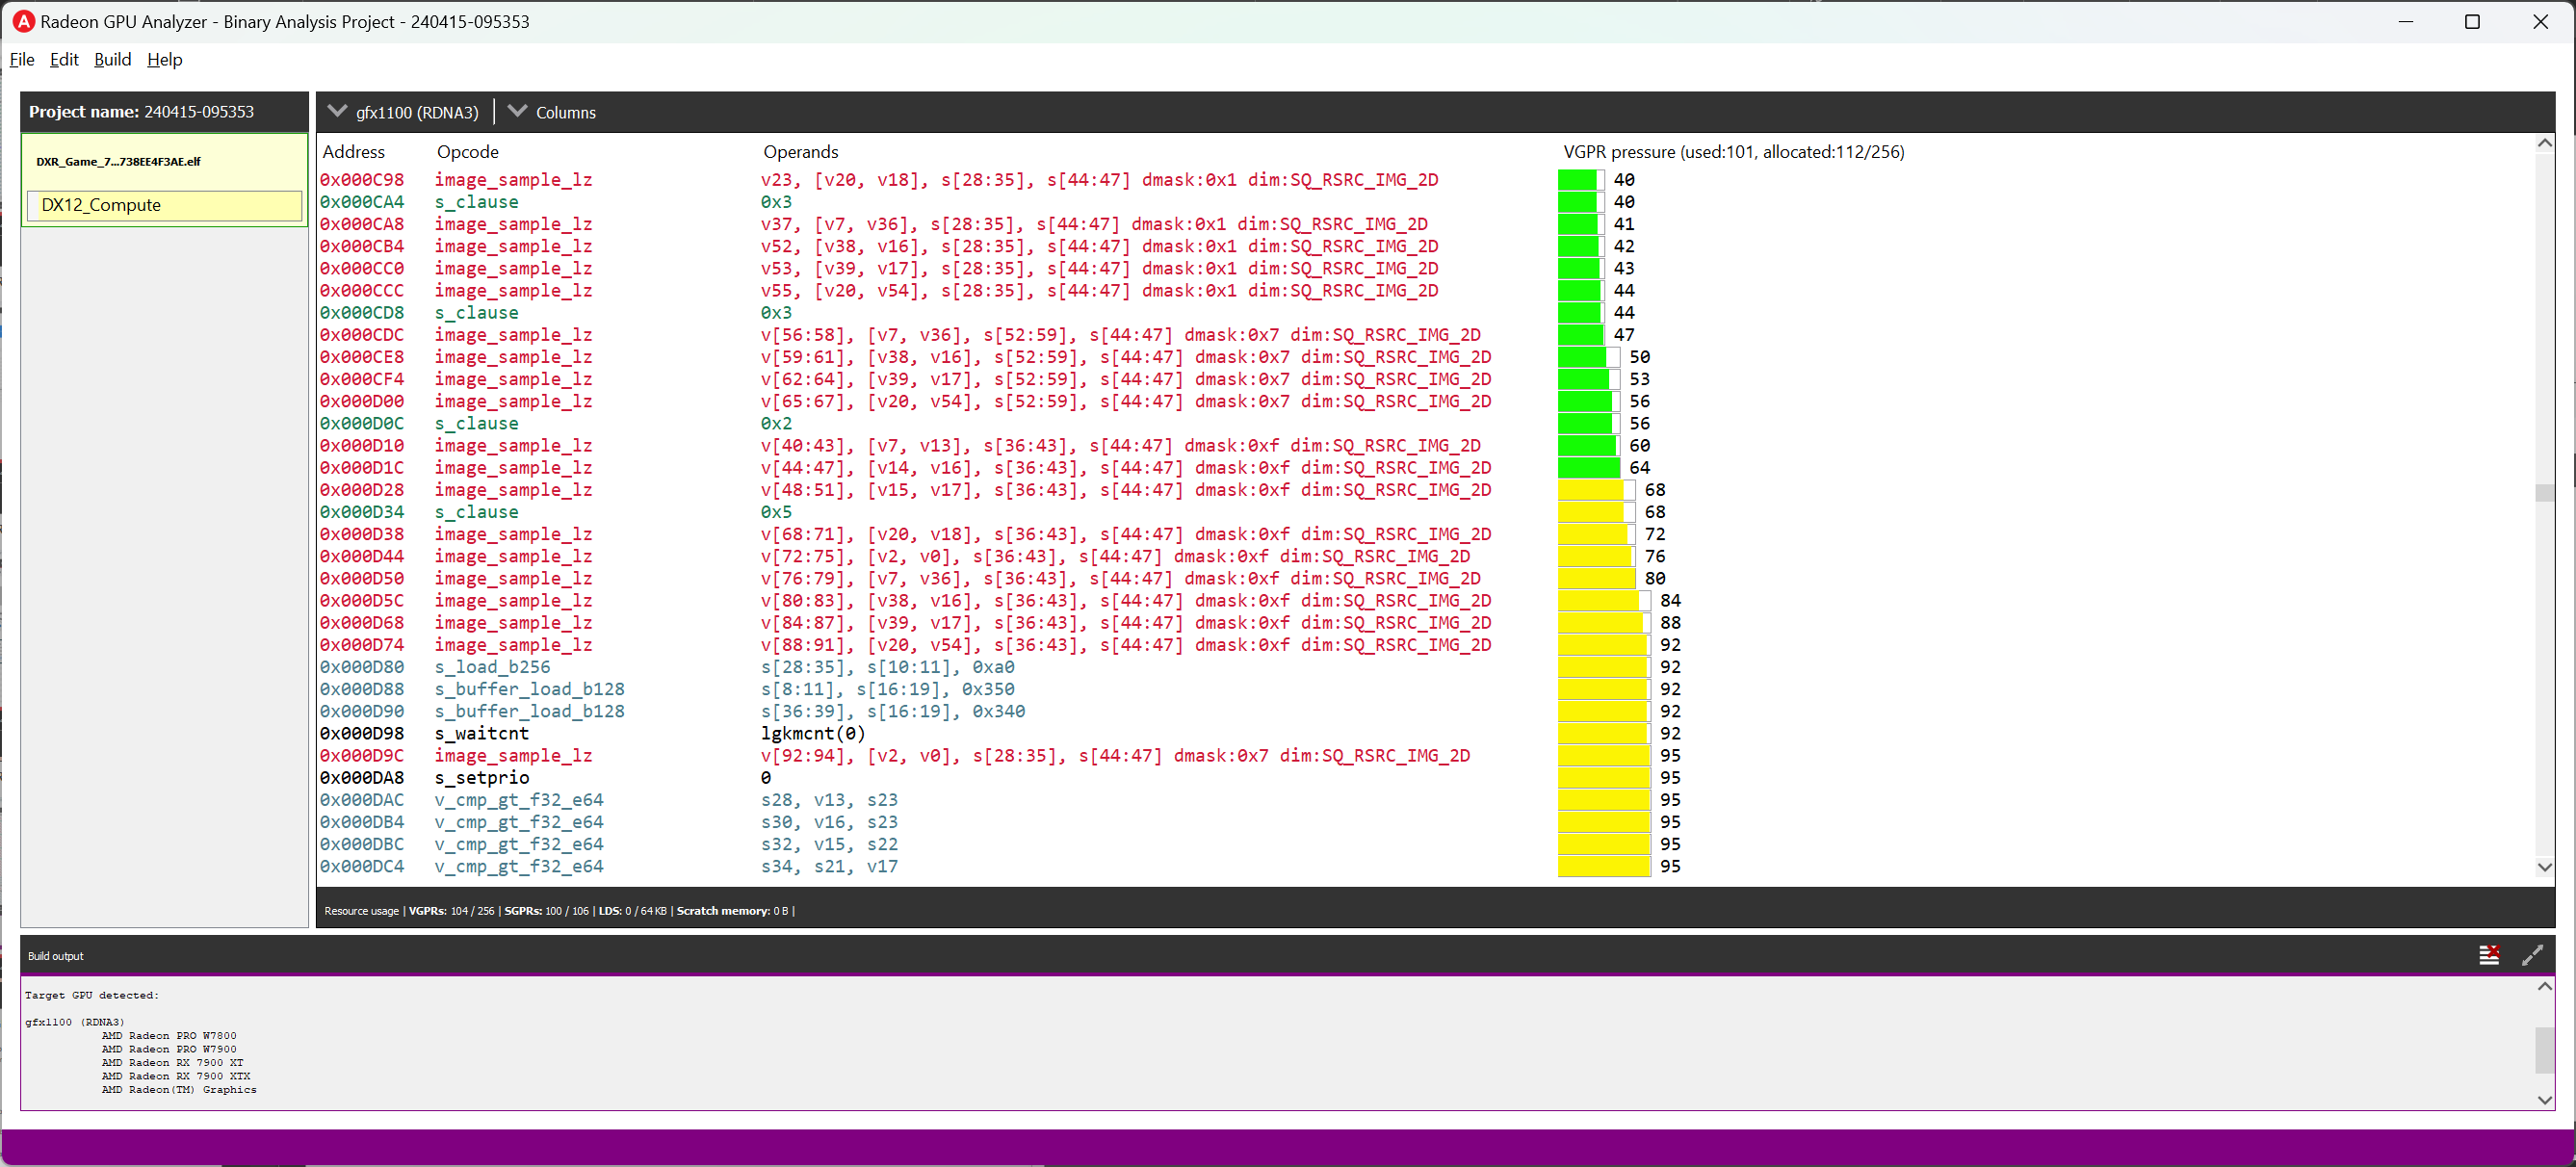Click the Radeon GPU Analyzer logo
Image resolution: width=2576 pixels, height=1167 pixels.
click(22, 20)
